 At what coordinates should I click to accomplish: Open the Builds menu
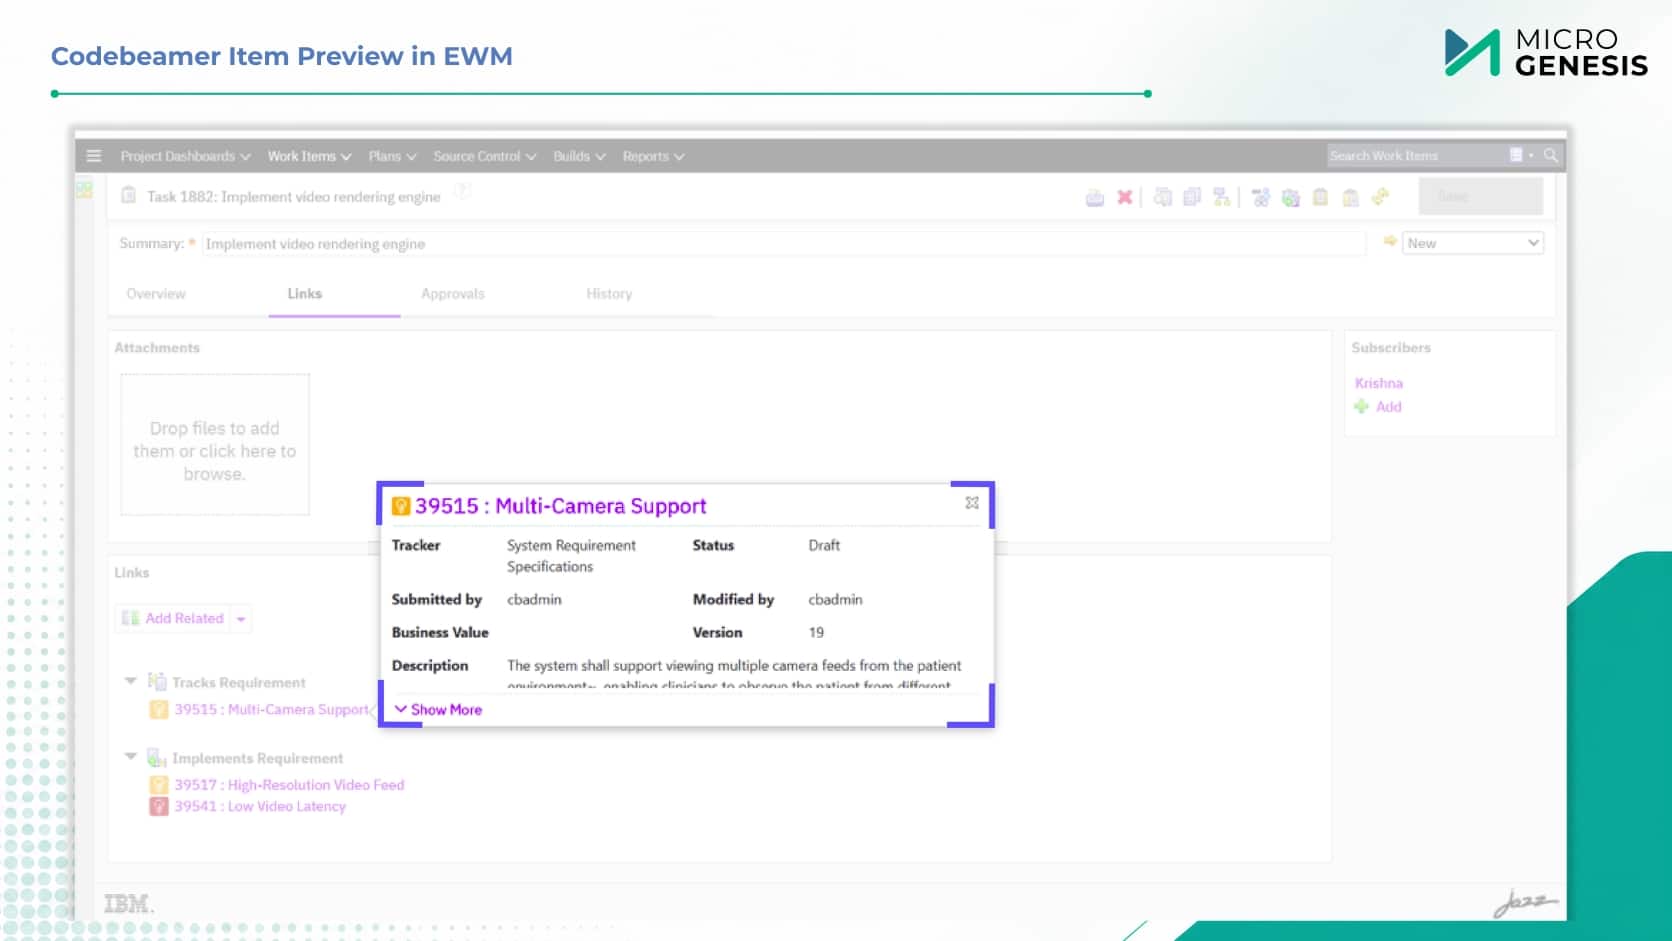coord(579,156)
